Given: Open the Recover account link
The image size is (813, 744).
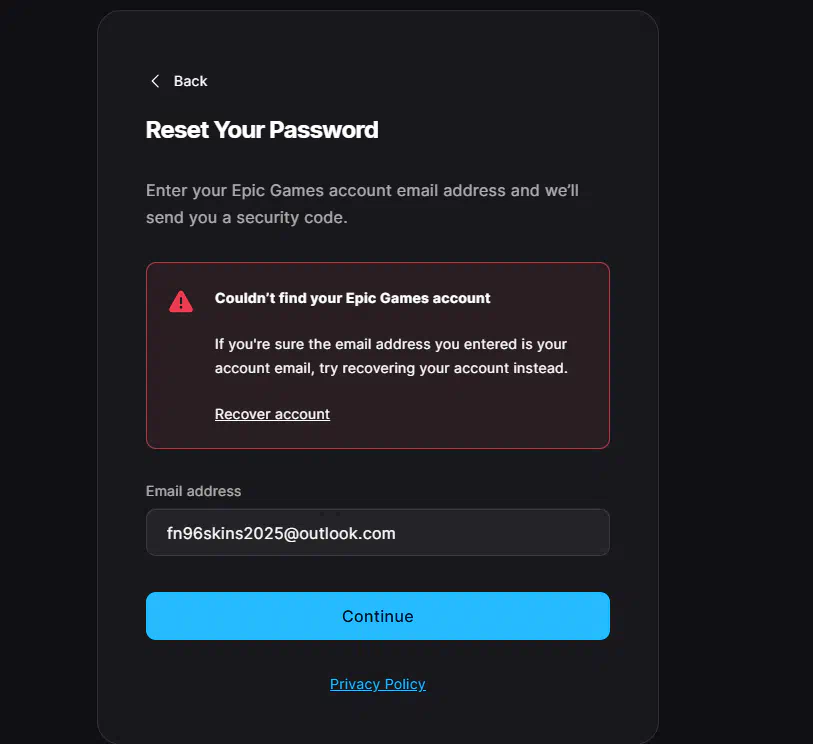Looking at the screenshot, I should pyautogui.click(x=272, y=414).
